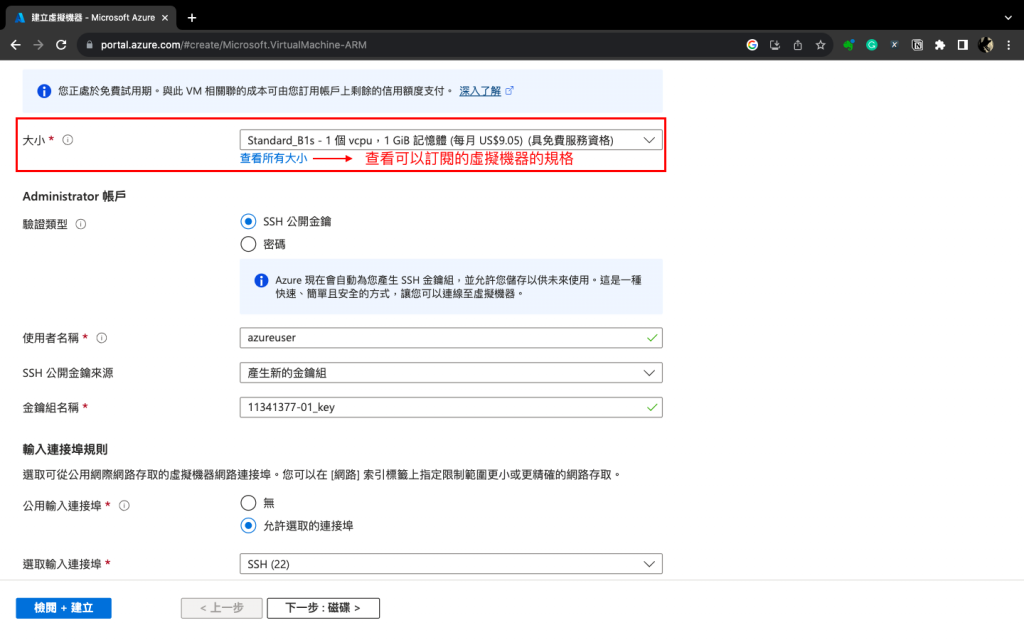
Task: Click the install app icon in address bar
Action: click(775, 45)
